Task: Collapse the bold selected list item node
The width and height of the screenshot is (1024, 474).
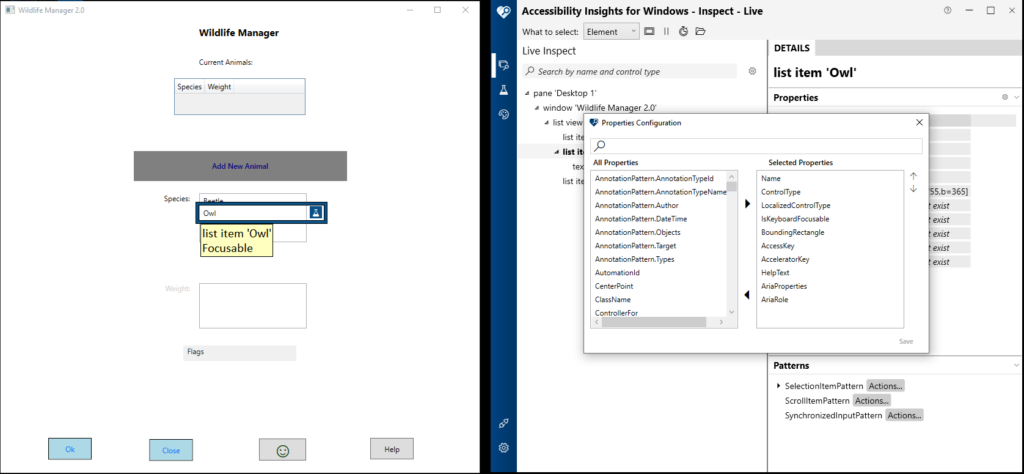Action: [556, 152]
